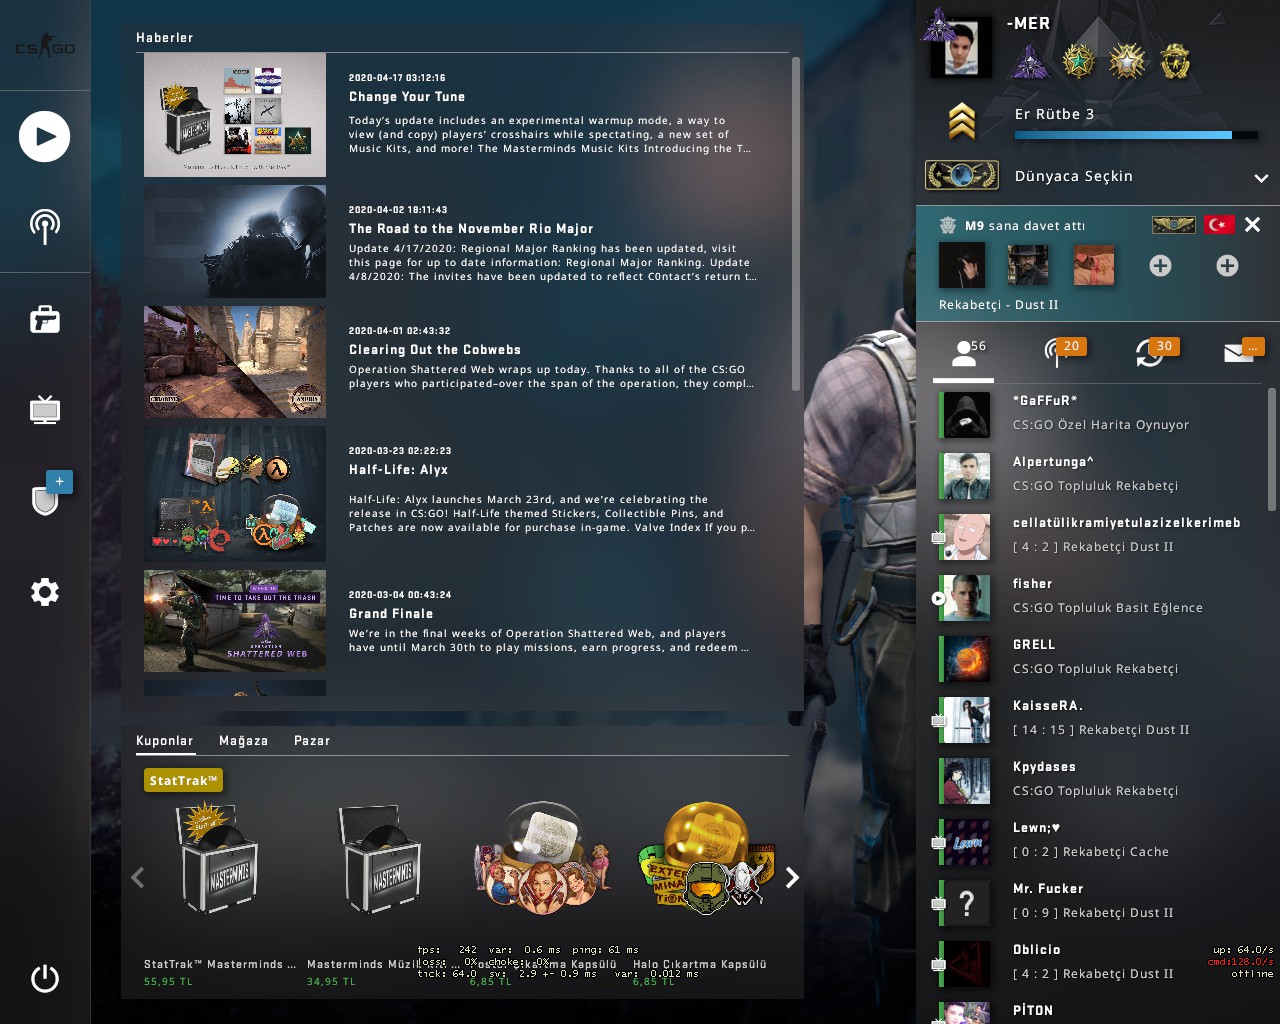Image resolution: width=1280 pixels, height=1024 pixels.
Task: Click the watch icon beside fisher's avatar
Action: tap(938, 599)
